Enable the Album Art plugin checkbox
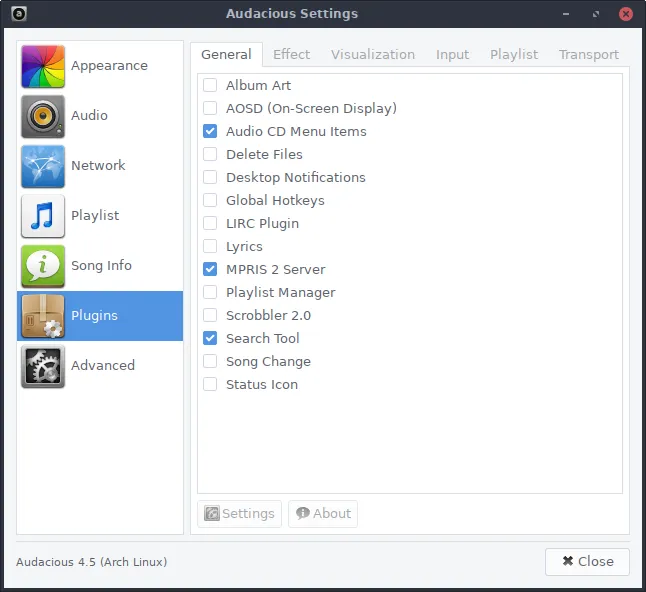Viewport: 646px width, 592px height. point(210,86)
